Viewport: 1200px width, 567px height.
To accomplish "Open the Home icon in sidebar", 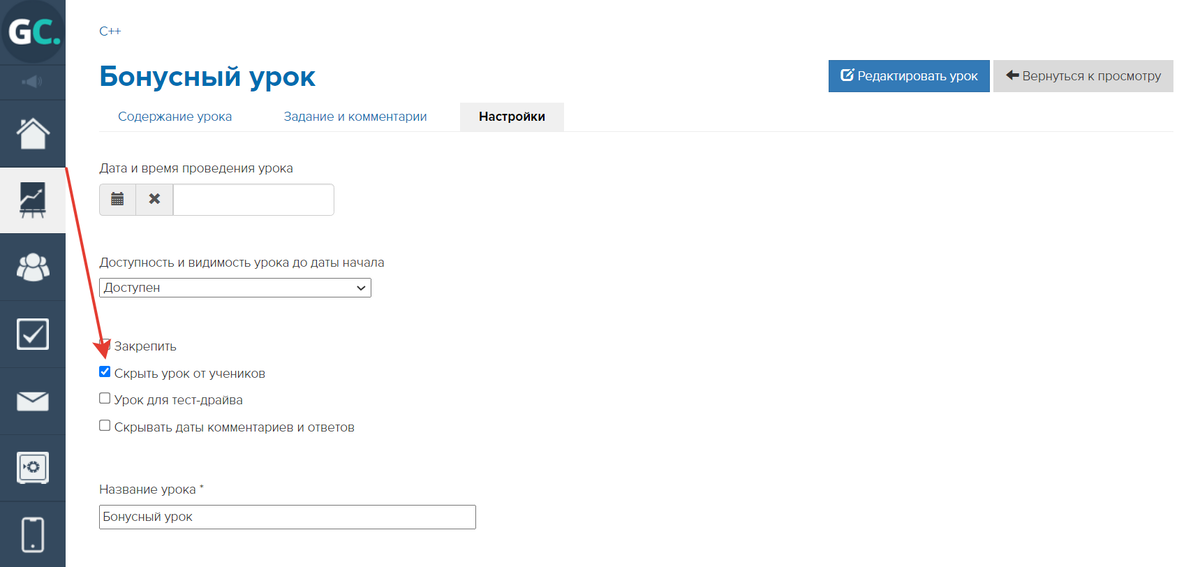I will coord(33,133).
